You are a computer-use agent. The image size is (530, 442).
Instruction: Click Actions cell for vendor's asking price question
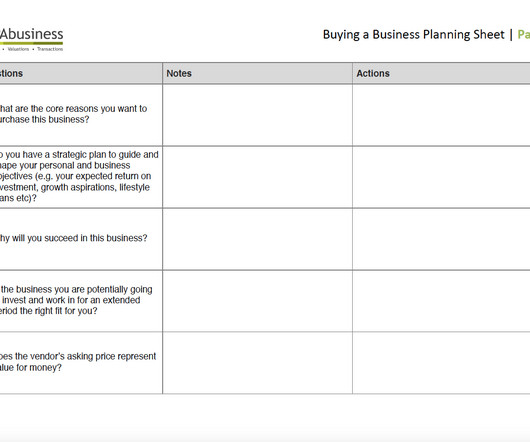tap(441, 363)
